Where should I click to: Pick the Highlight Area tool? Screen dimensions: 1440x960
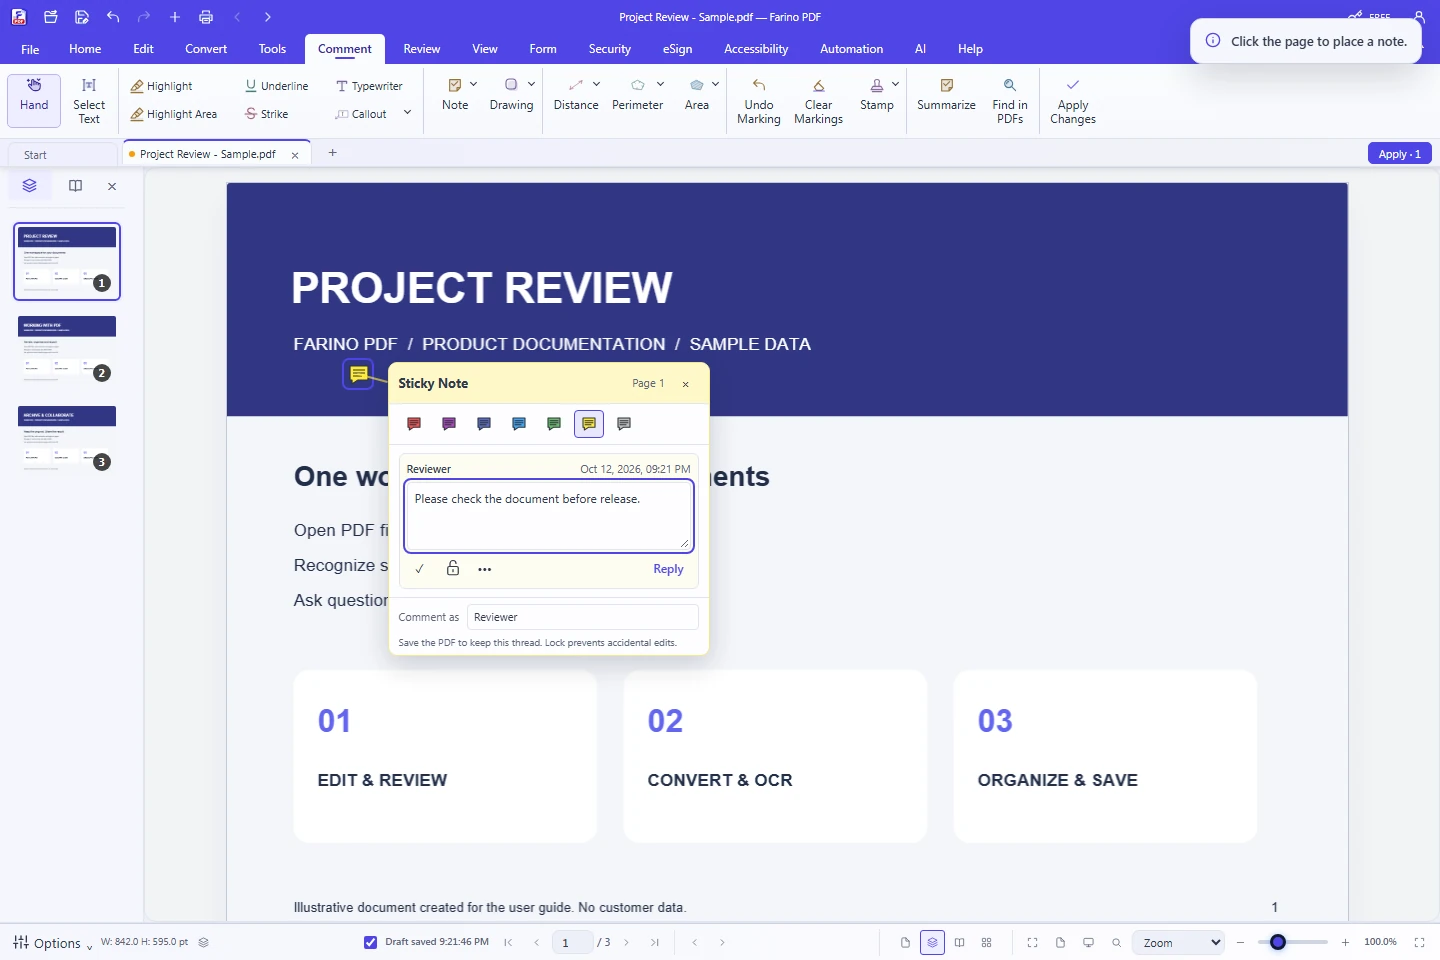pos(174,114)
